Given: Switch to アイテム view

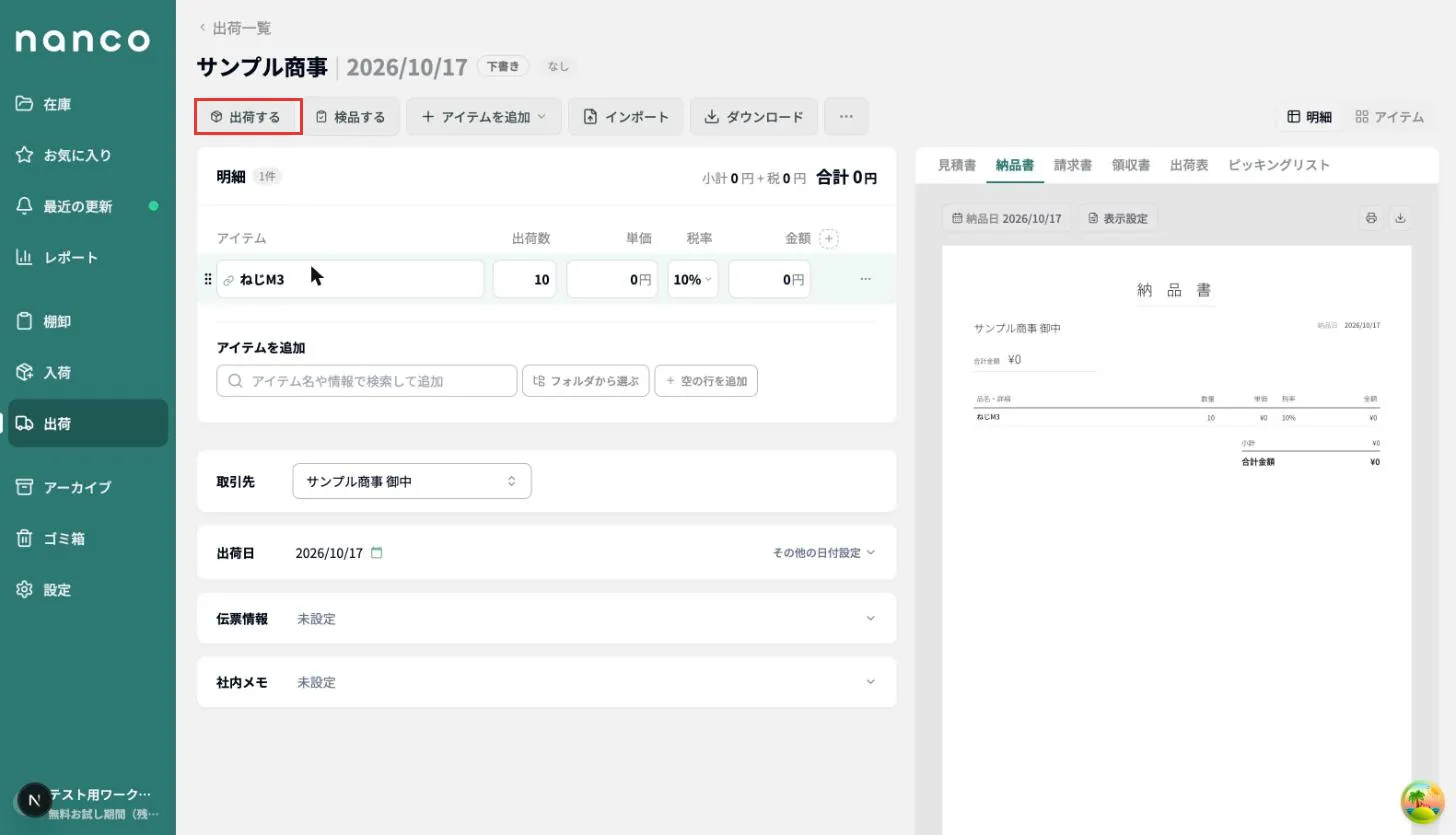Looking at the screenshot, I should [1389, 117].
